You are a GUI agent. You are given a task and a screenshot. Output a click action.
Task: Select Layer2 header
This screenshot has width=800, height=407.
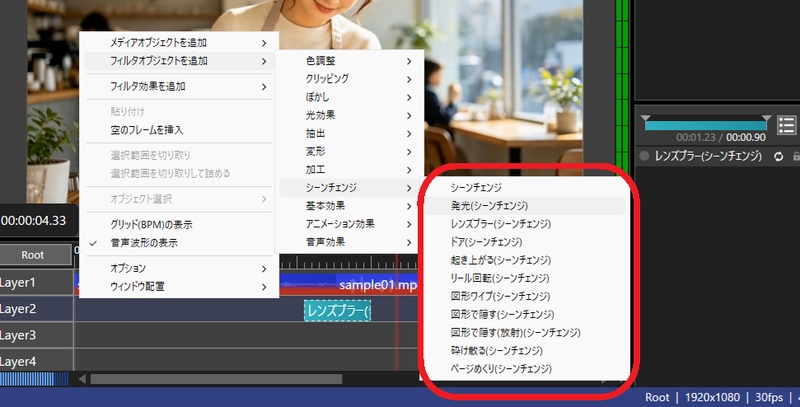pyautogui.click(x=36, y=309)
